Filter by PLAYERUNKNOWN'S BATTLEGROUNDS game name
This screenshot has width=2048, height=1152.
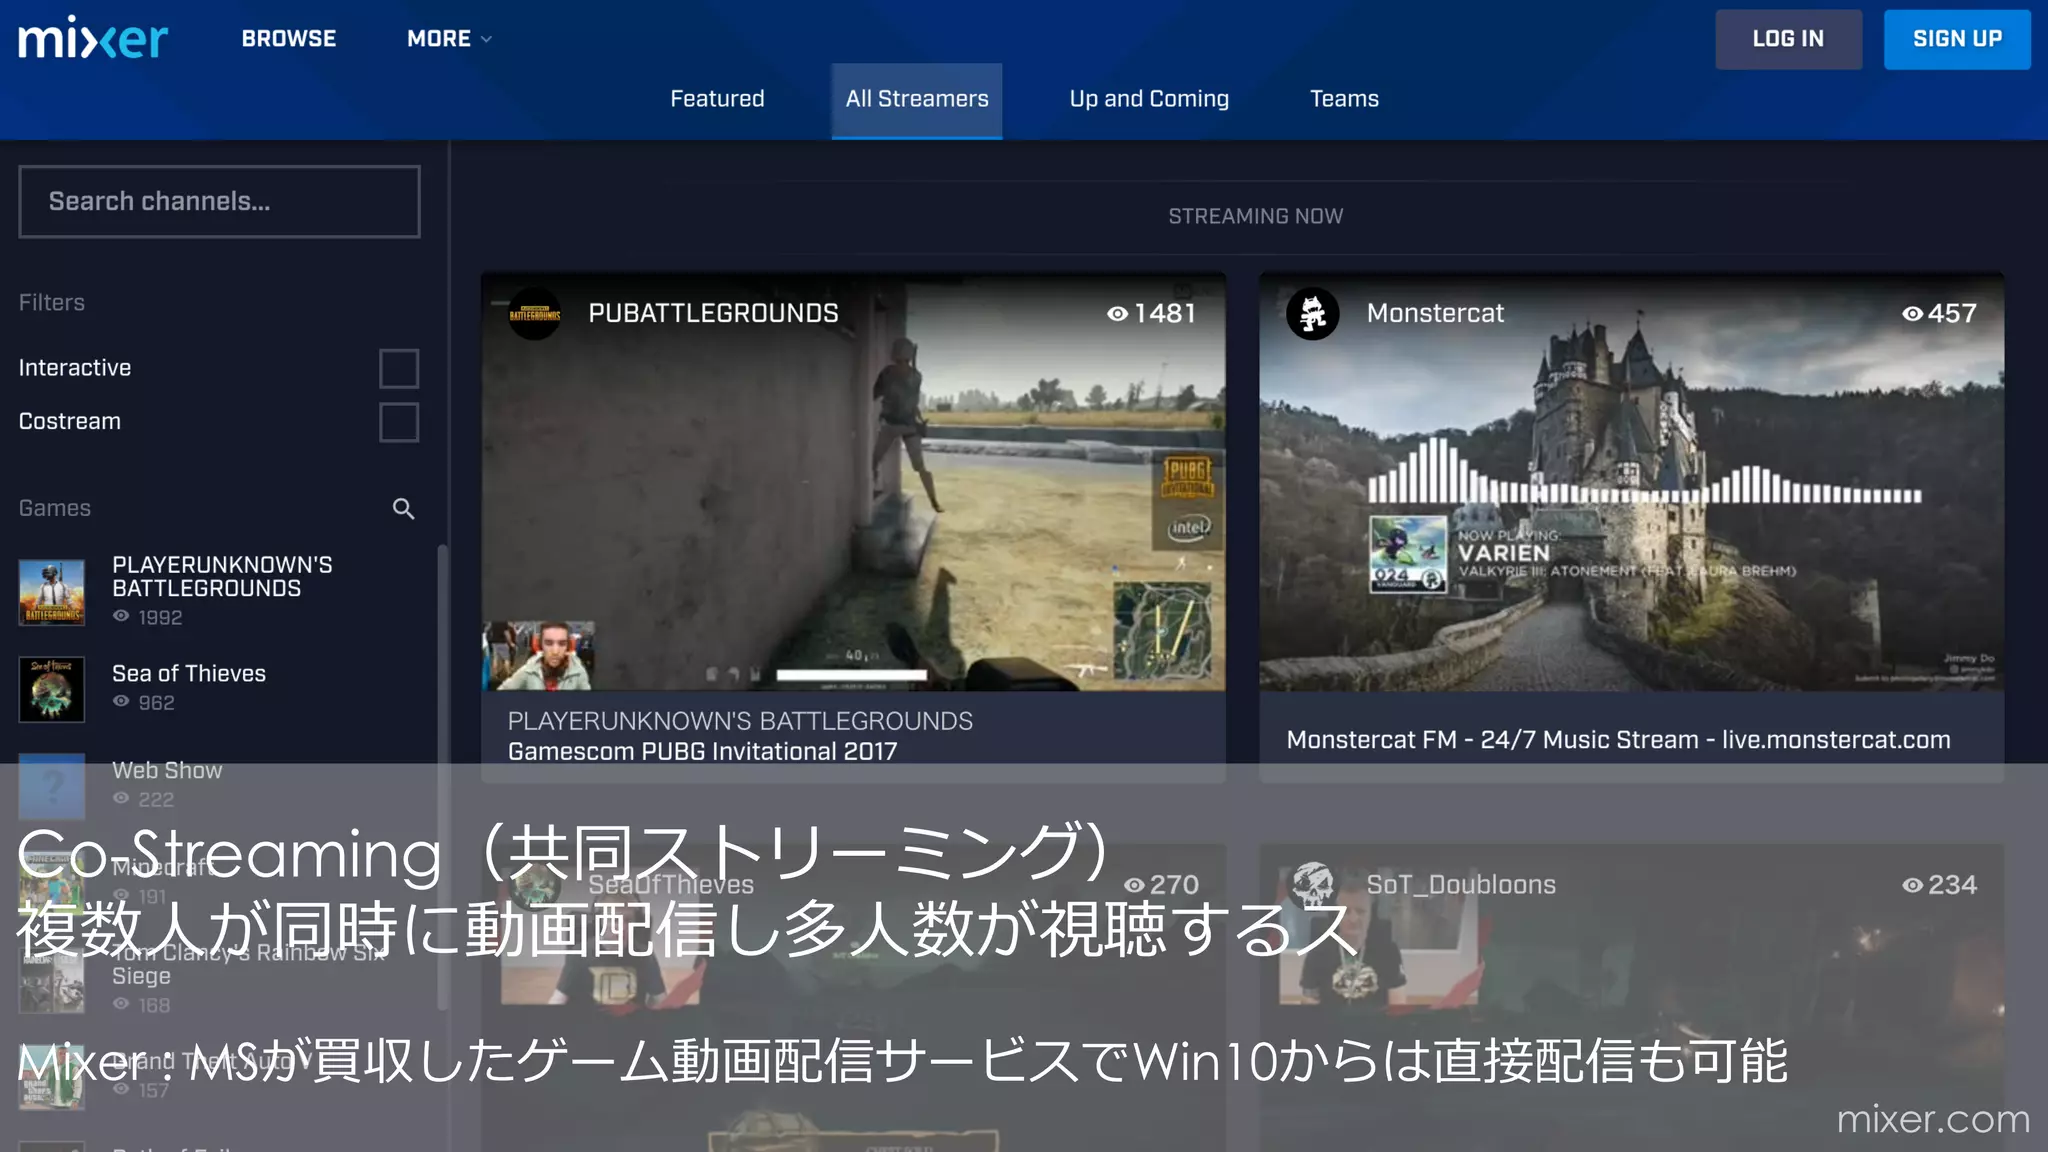(x=222, y=577)
